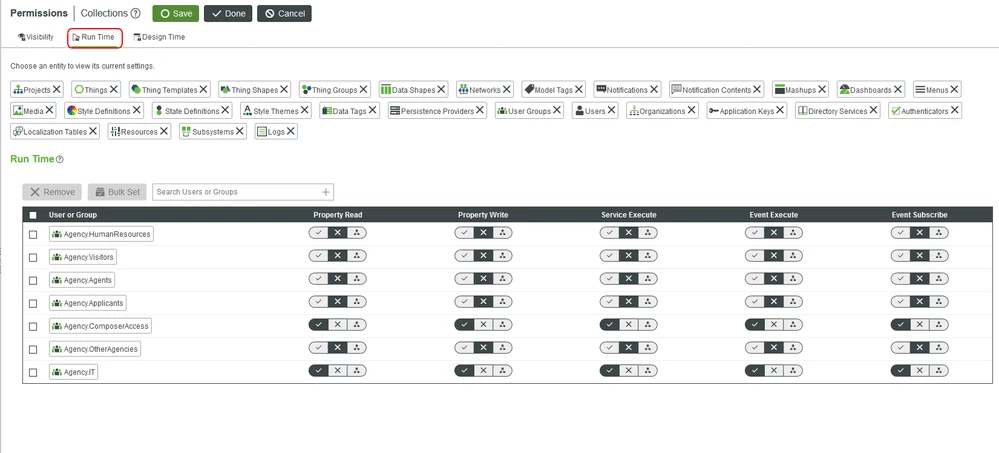Click the X on Data Shapes chip
This screenshot has width=999, height=453.
pyautogui.click(x=442, y=90)
